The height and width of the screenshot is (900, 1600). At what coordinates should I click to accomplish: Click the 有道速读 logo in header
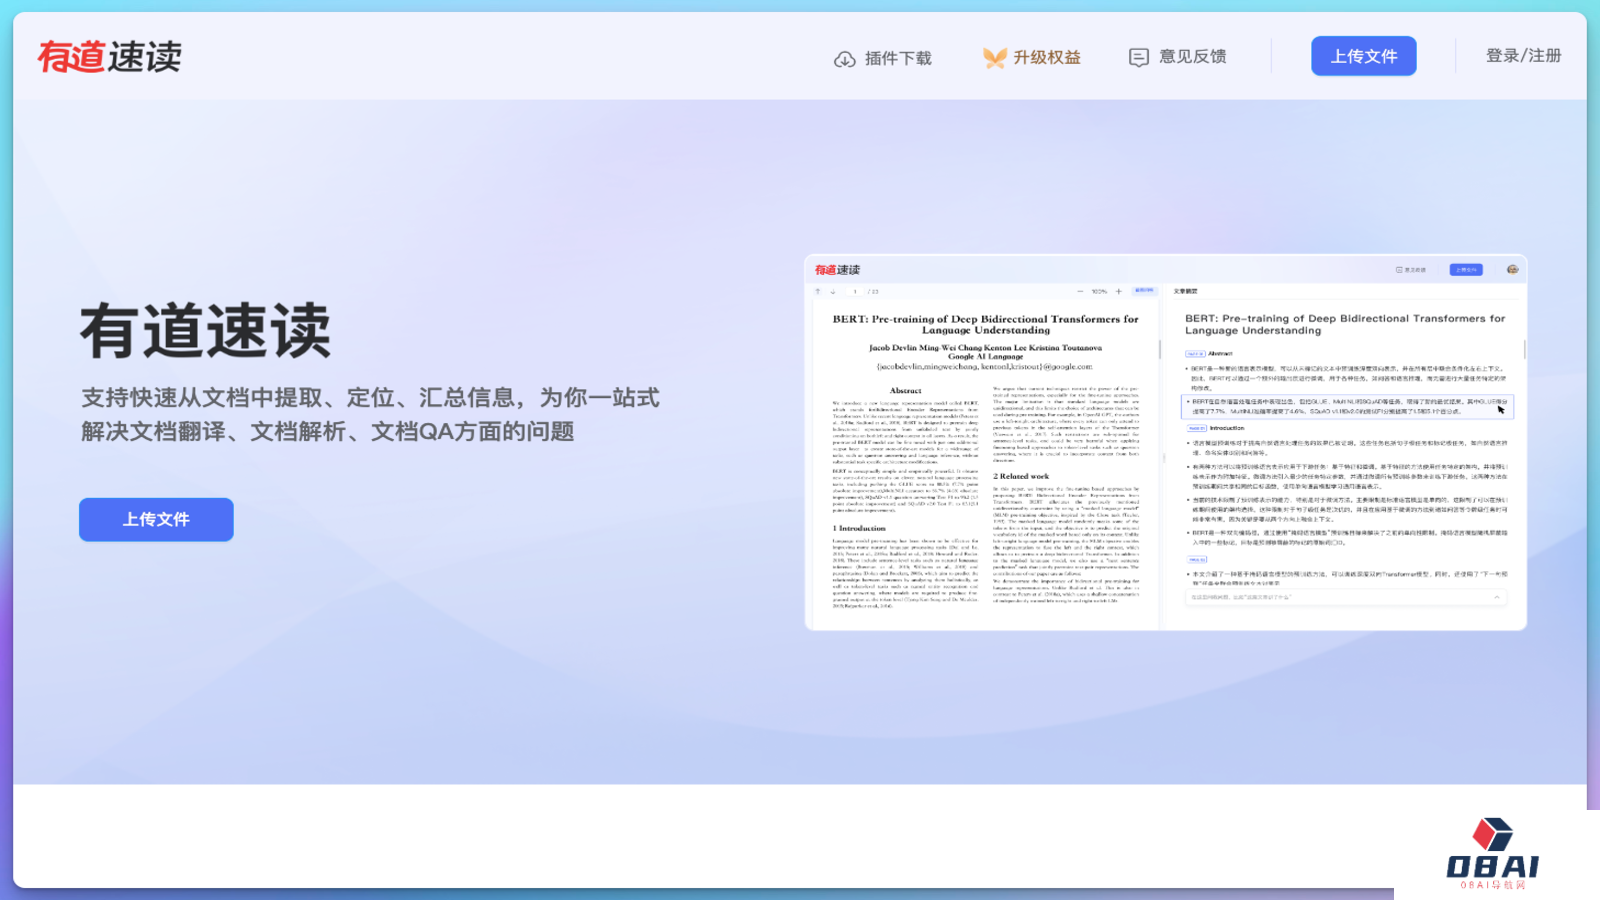click(x=110, y=57)
